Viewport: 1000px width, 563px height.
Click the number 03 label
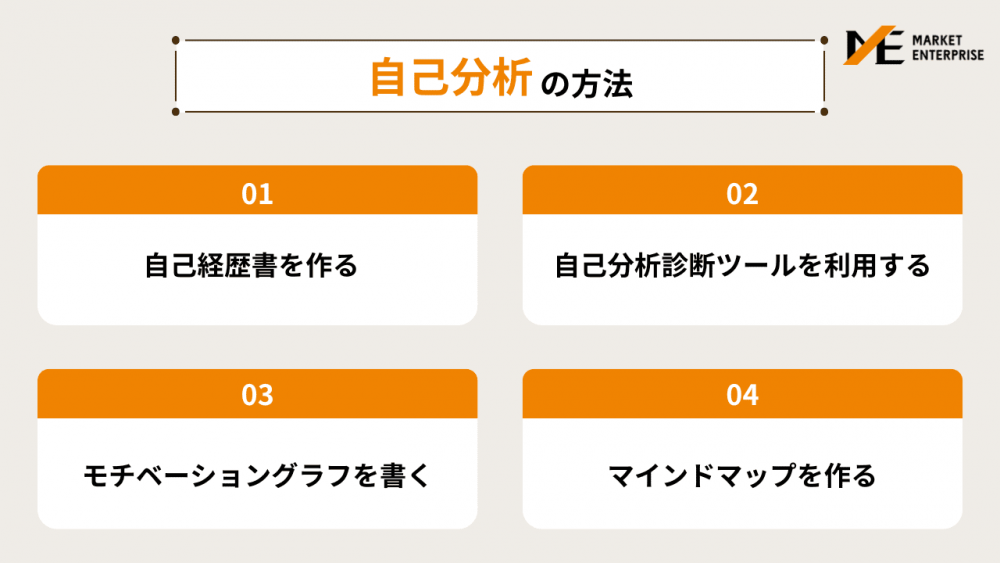tap(257, 395)
